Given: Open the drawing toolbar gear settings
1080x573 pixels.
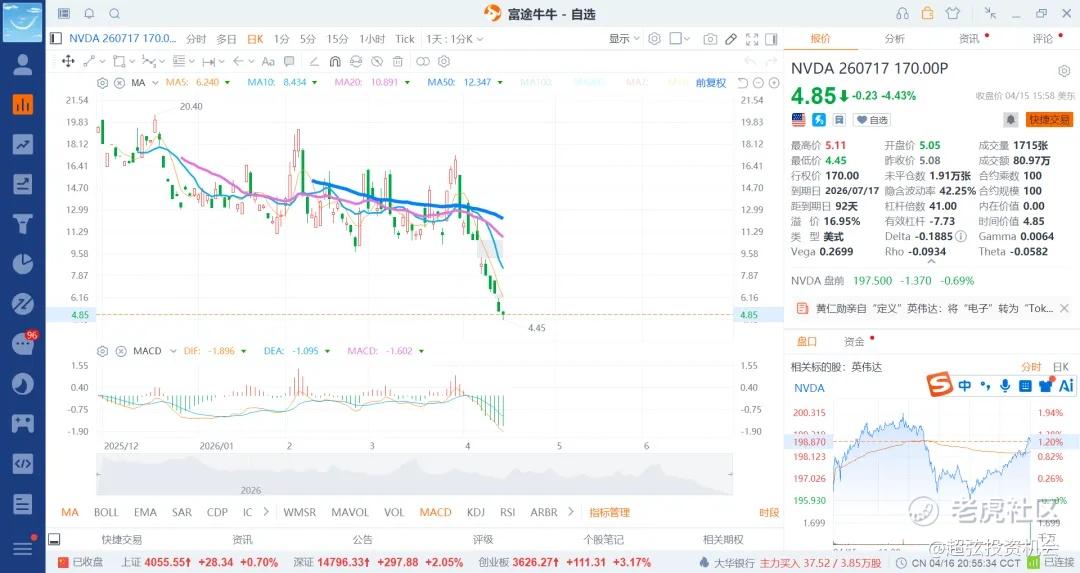Looking at the screenshot, I should click(444, 61).
